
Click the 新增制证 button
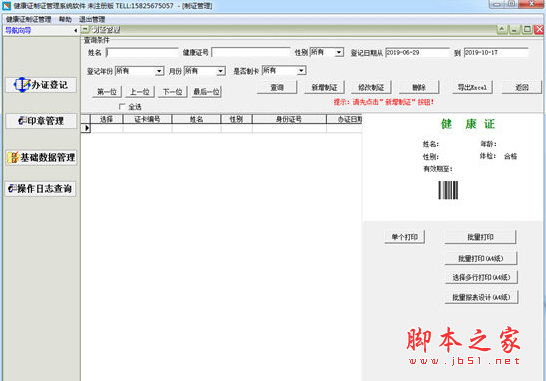pos(324,87)
